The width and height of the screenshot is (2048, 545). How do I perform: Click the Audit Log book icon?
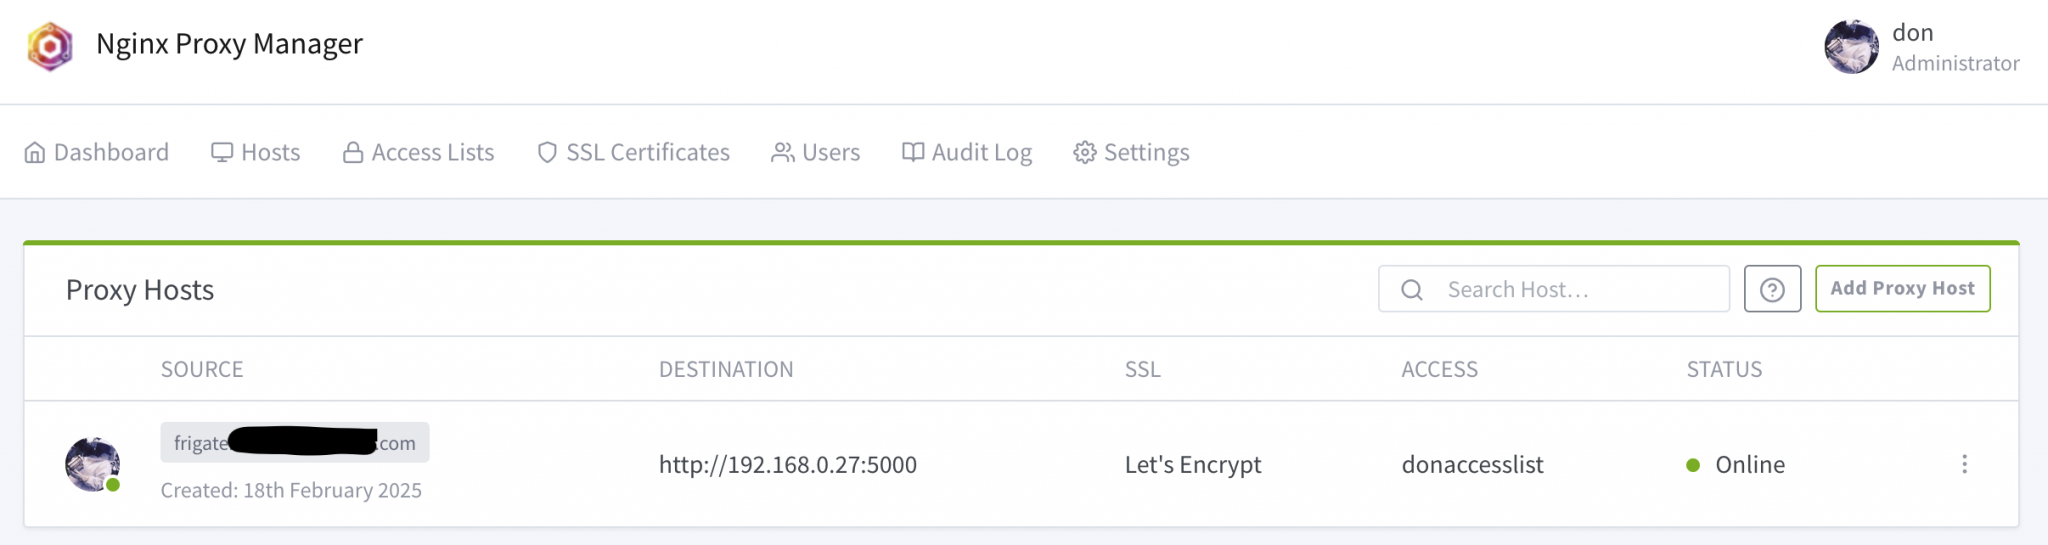pos(913,153)
